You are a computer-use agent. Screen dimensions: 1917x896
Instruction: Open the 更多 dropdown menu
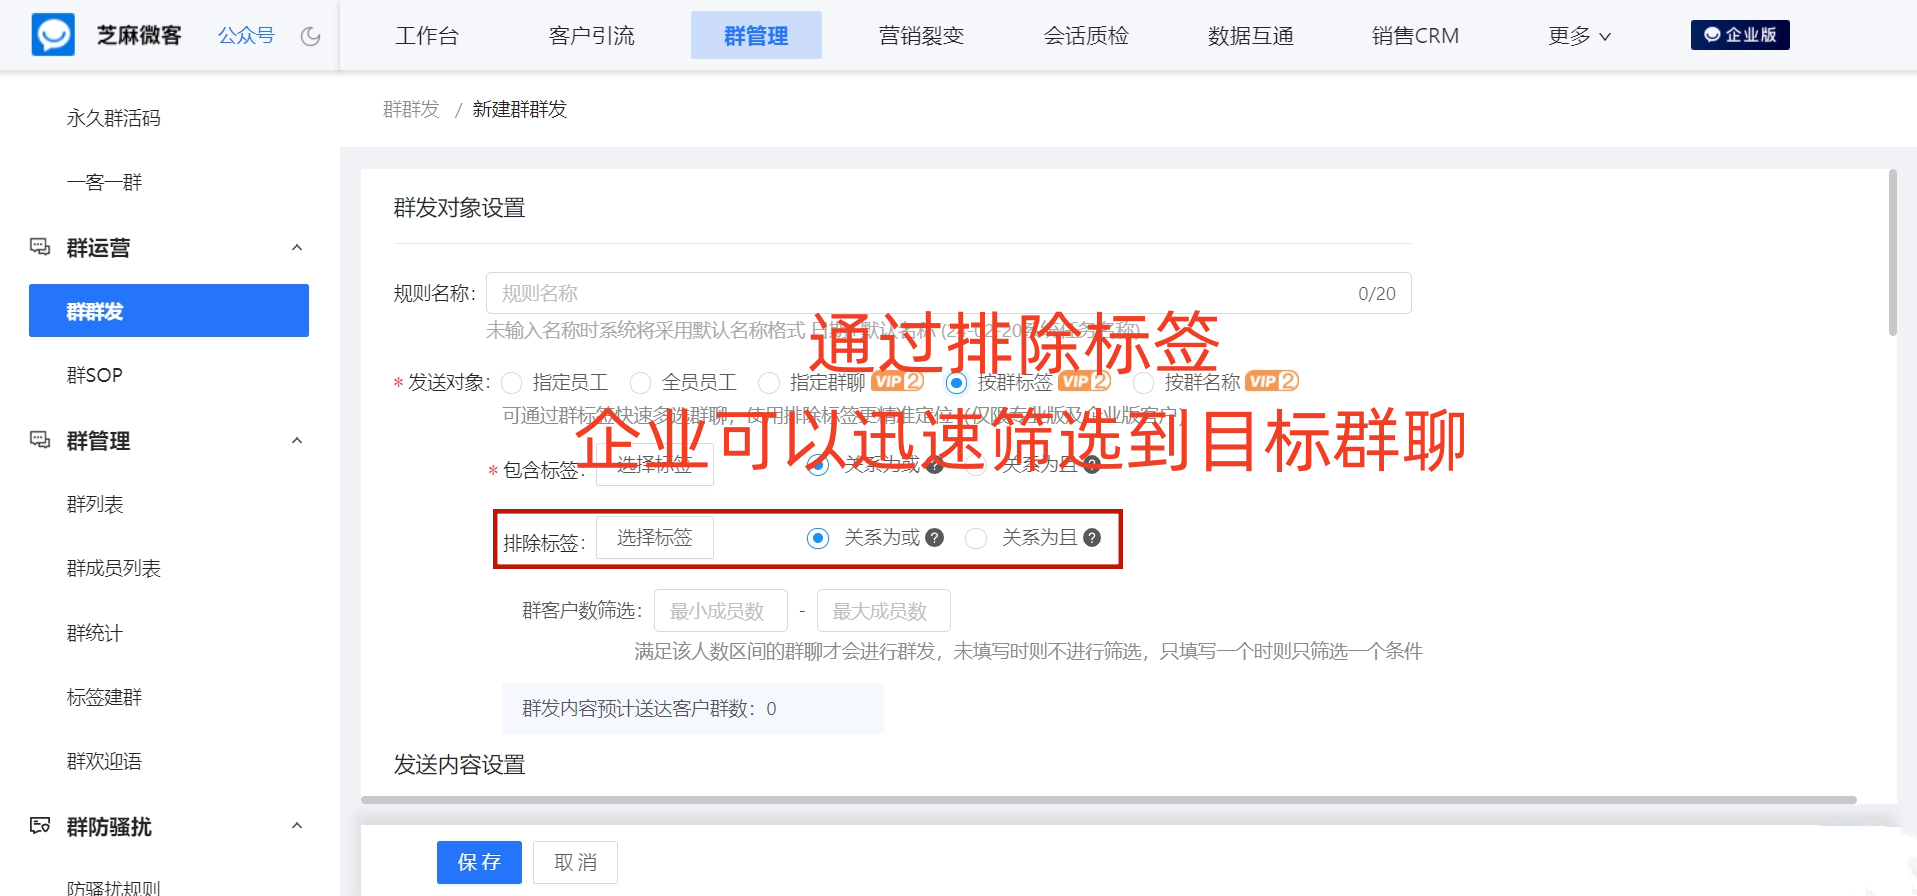(x=1579, y=36)
